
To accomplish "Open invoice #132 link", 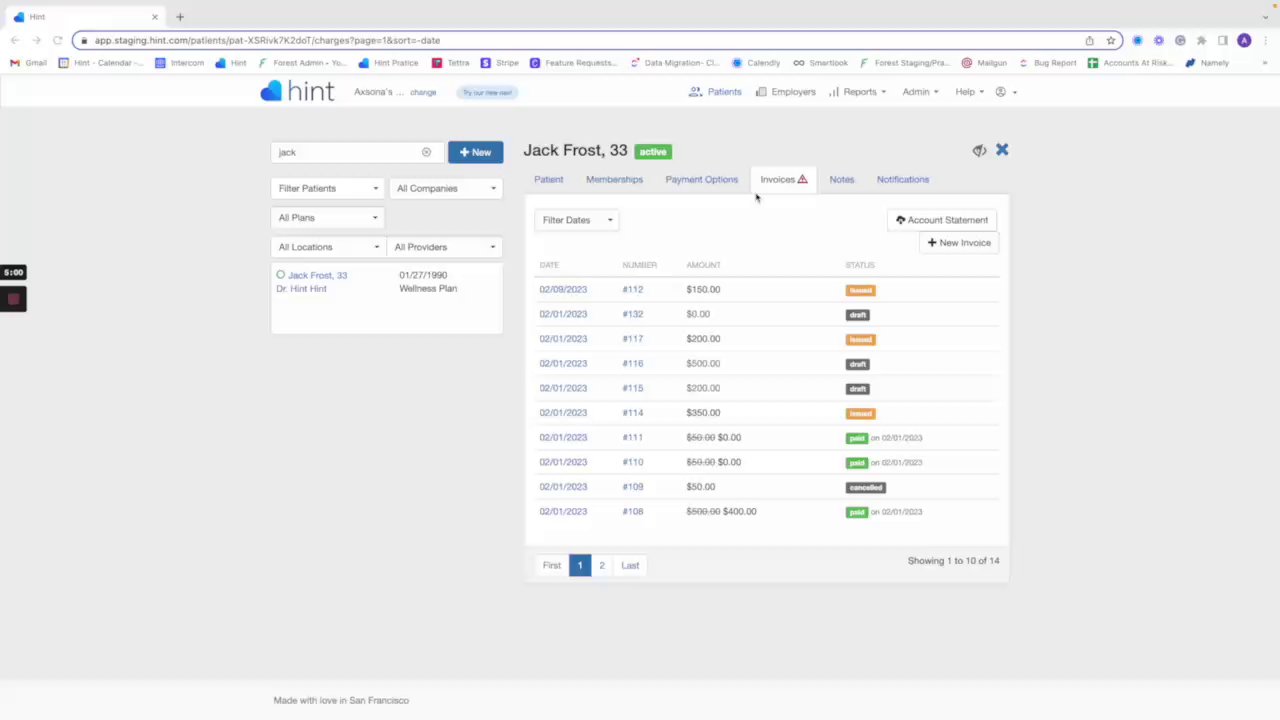I will click(633, 314).
